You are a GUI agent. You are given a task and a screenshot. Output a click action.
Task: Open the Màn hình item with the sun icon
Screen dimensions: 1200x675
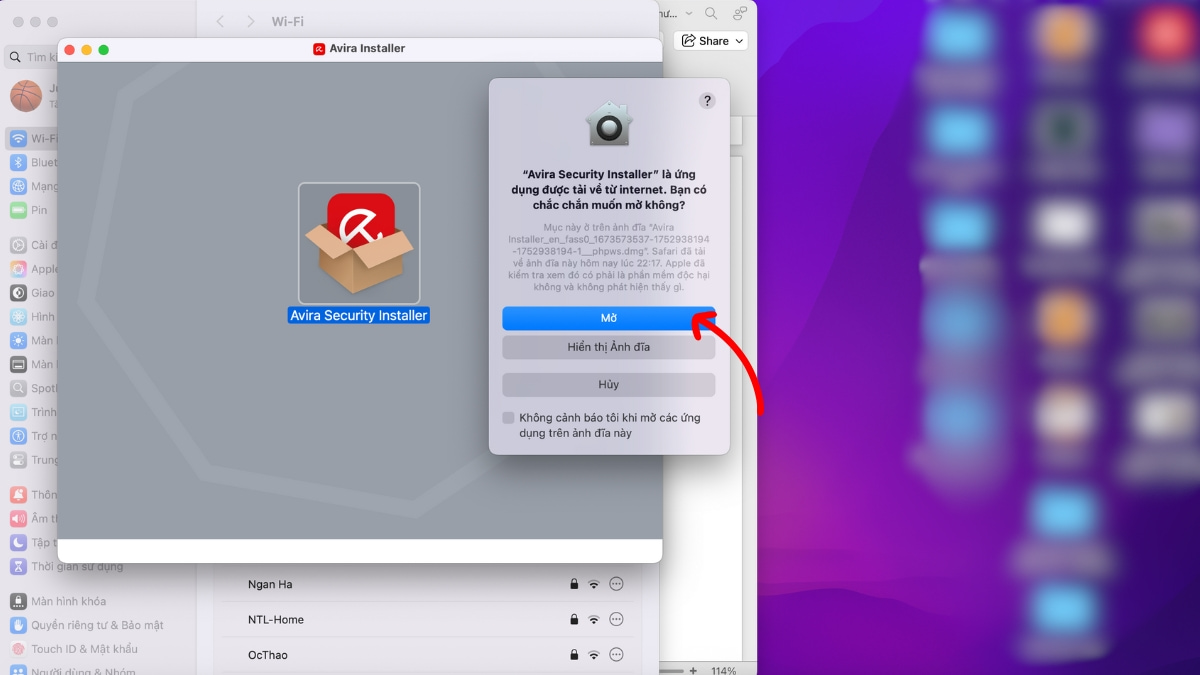coord(31,341)
